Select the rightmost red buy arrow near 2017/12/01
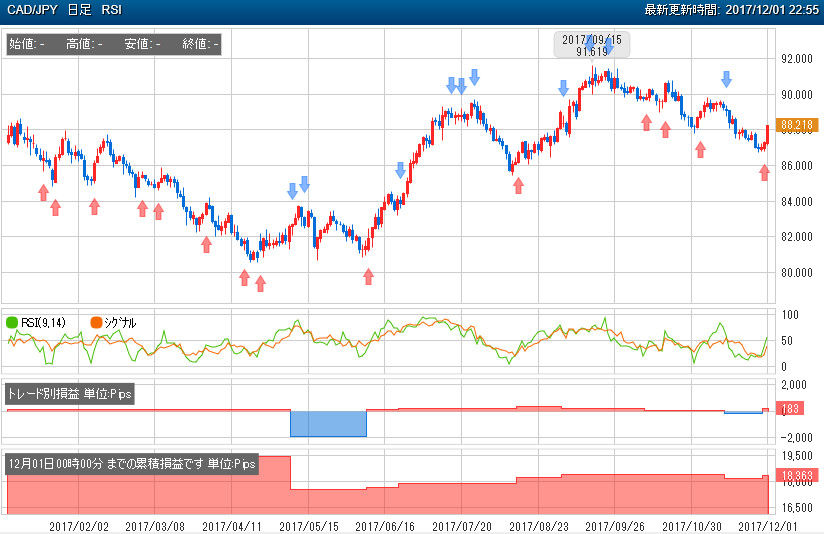 click(x=765, y=172)
